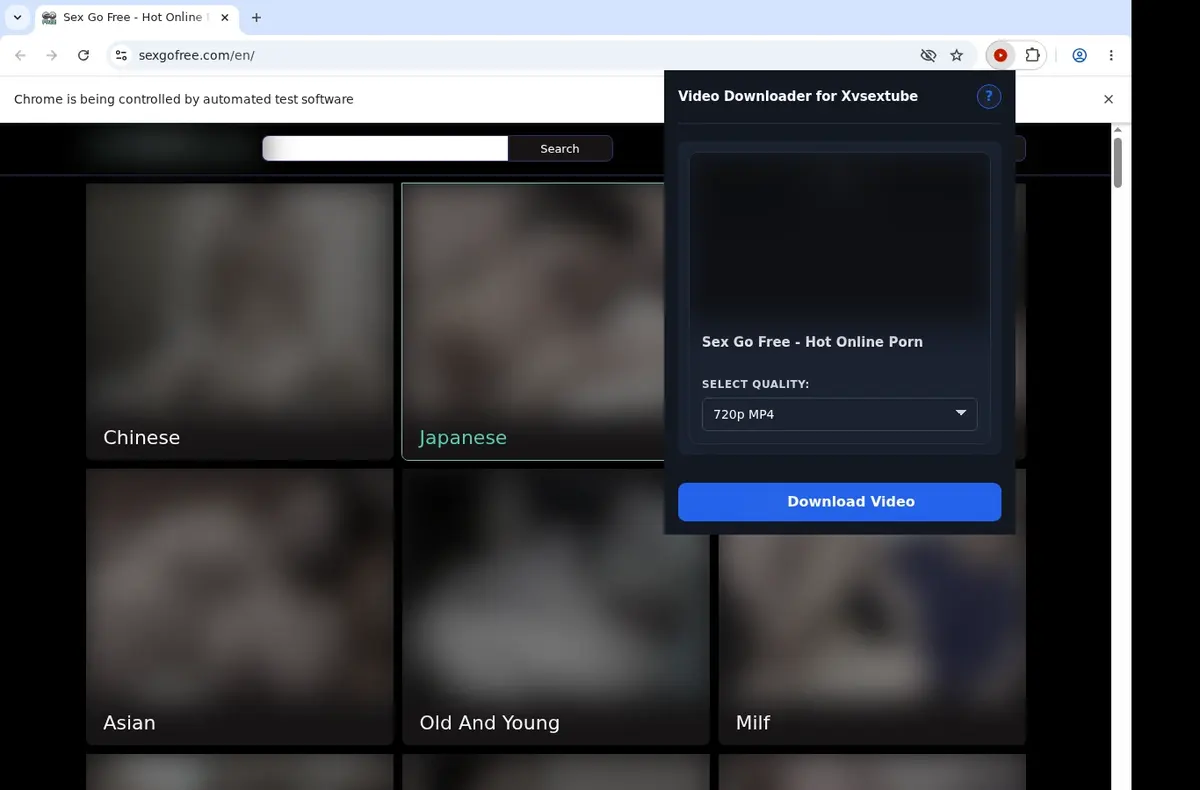
Task: Click the page vertical scrollbar thumb
Action: point(1118,162)
